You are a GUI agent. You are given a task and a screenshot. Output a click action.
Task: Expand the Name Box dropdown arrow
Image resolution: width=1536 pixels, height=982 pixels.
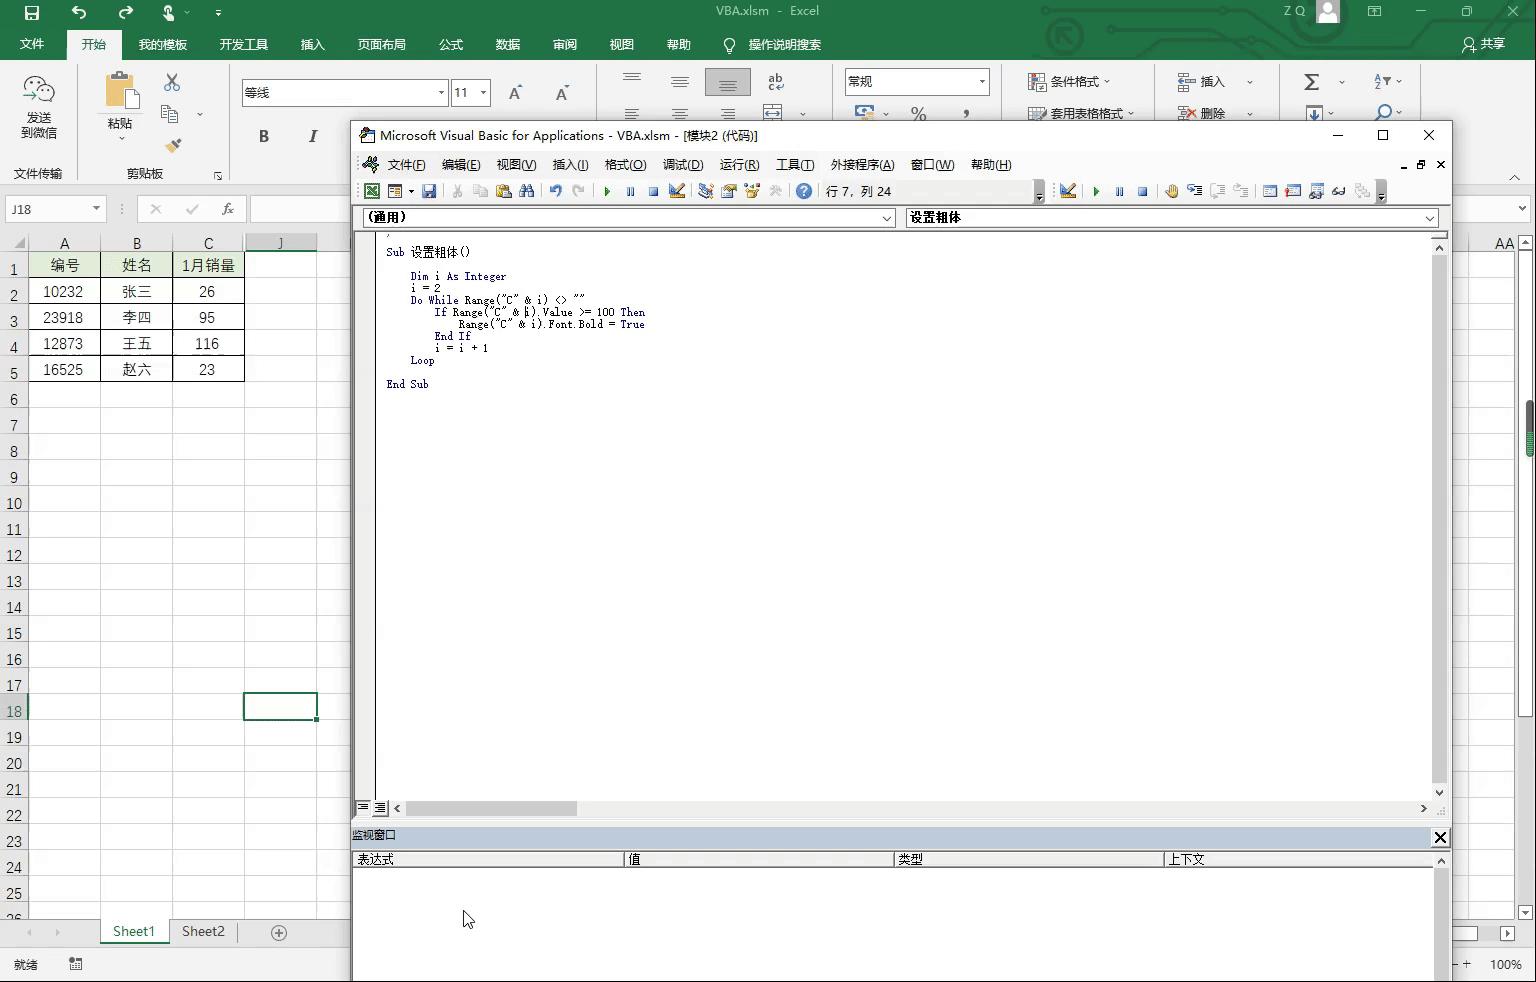pyautogui.click(x=96, y=209)
